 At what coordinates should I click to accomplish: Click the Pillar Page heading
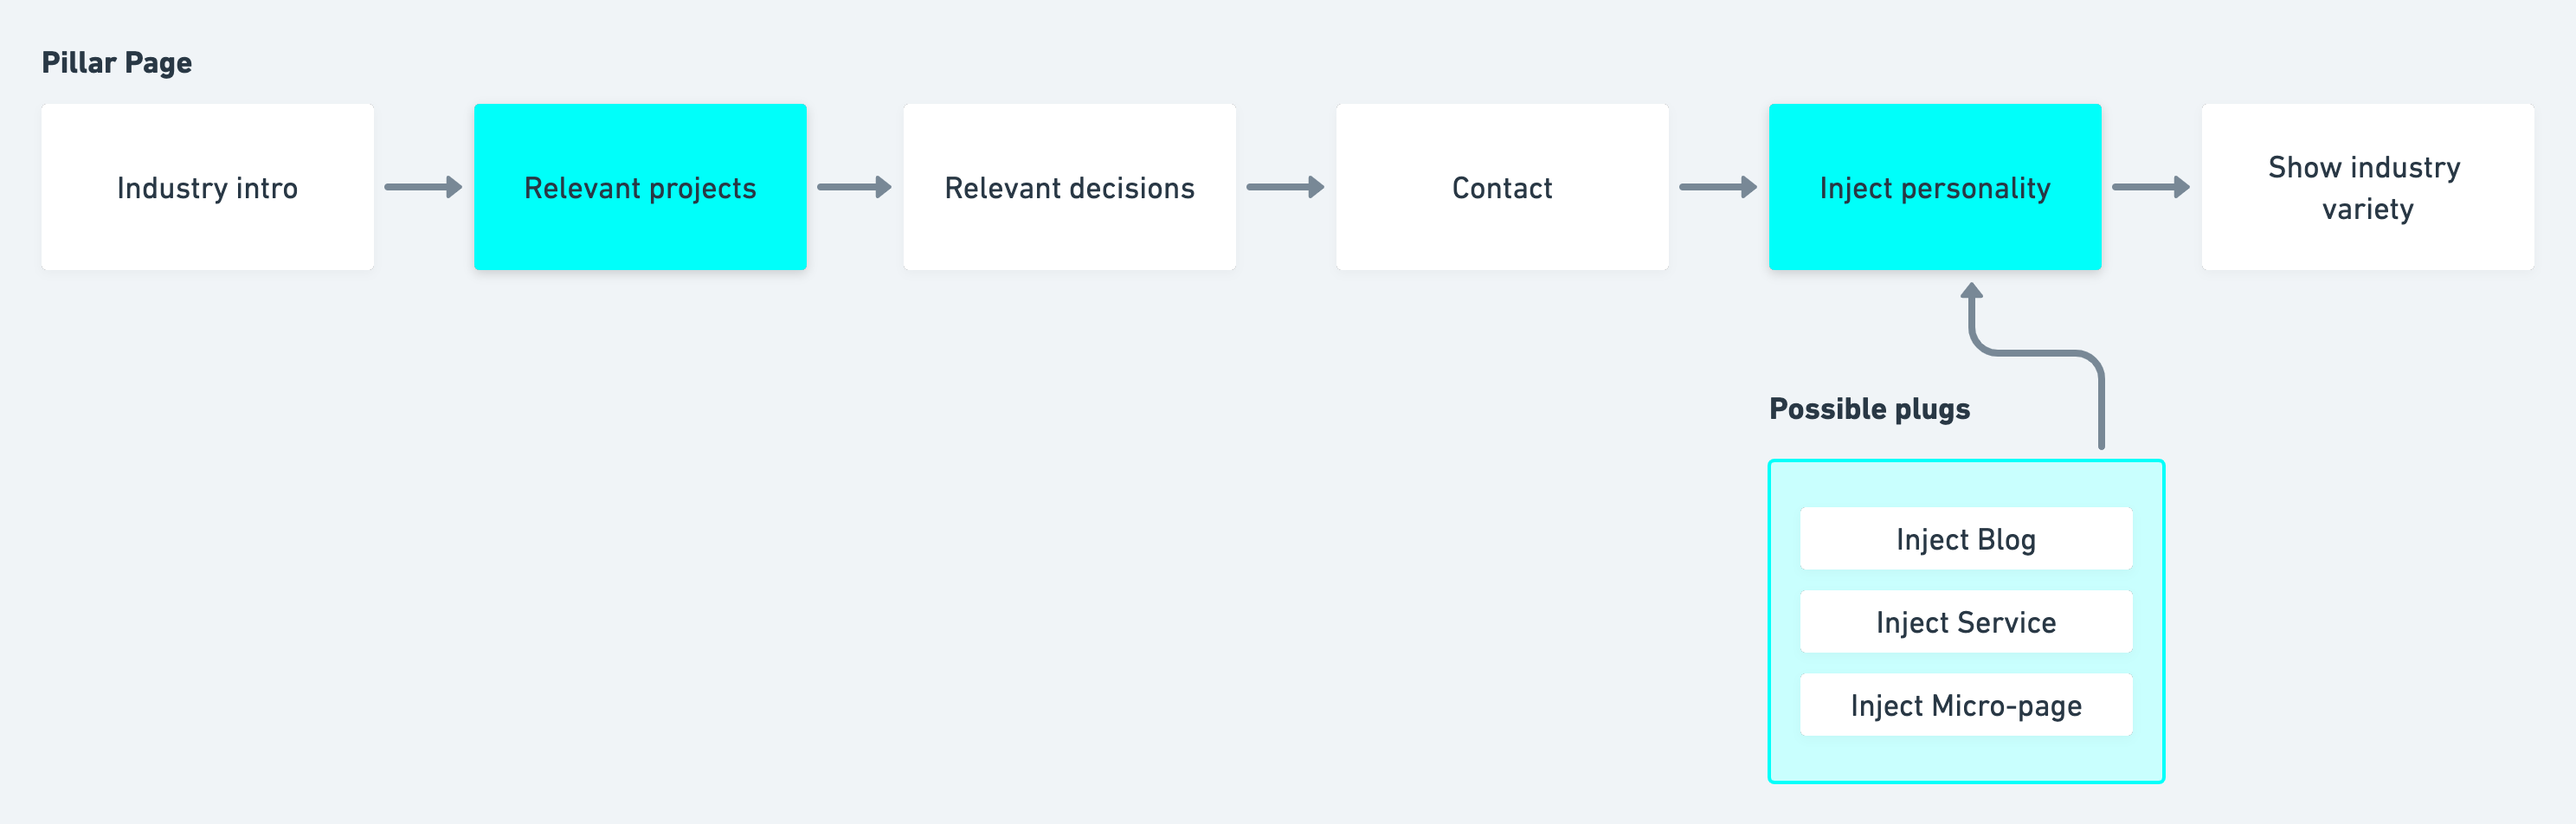(116, 63)
